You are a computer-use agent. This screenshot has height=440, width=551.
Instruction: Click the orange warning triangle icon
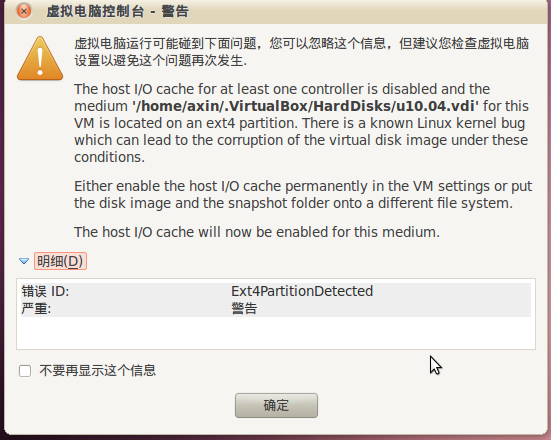[40, 59]
